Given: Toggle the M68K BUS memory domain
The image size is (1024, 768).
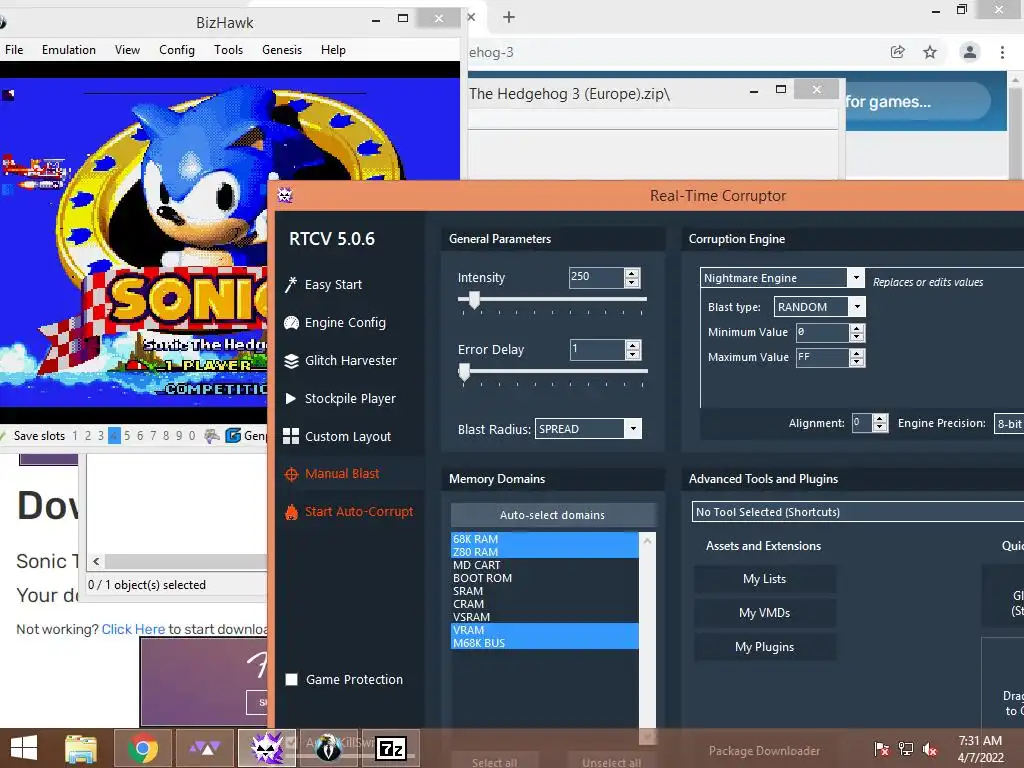Looking at the screenshot, I should click(x=544, y=643).
